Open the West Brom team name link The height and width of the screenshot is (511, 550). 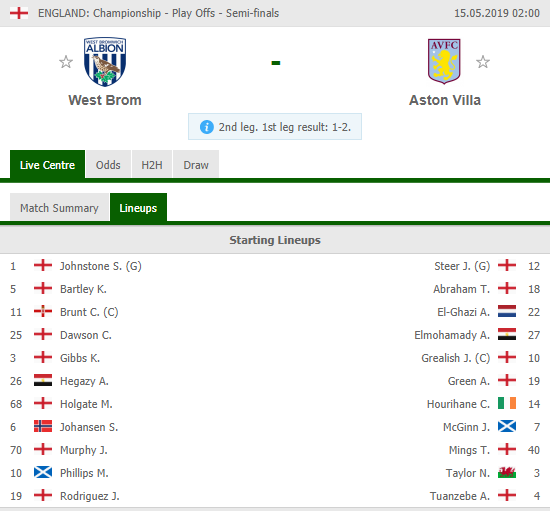click(105, 100)
